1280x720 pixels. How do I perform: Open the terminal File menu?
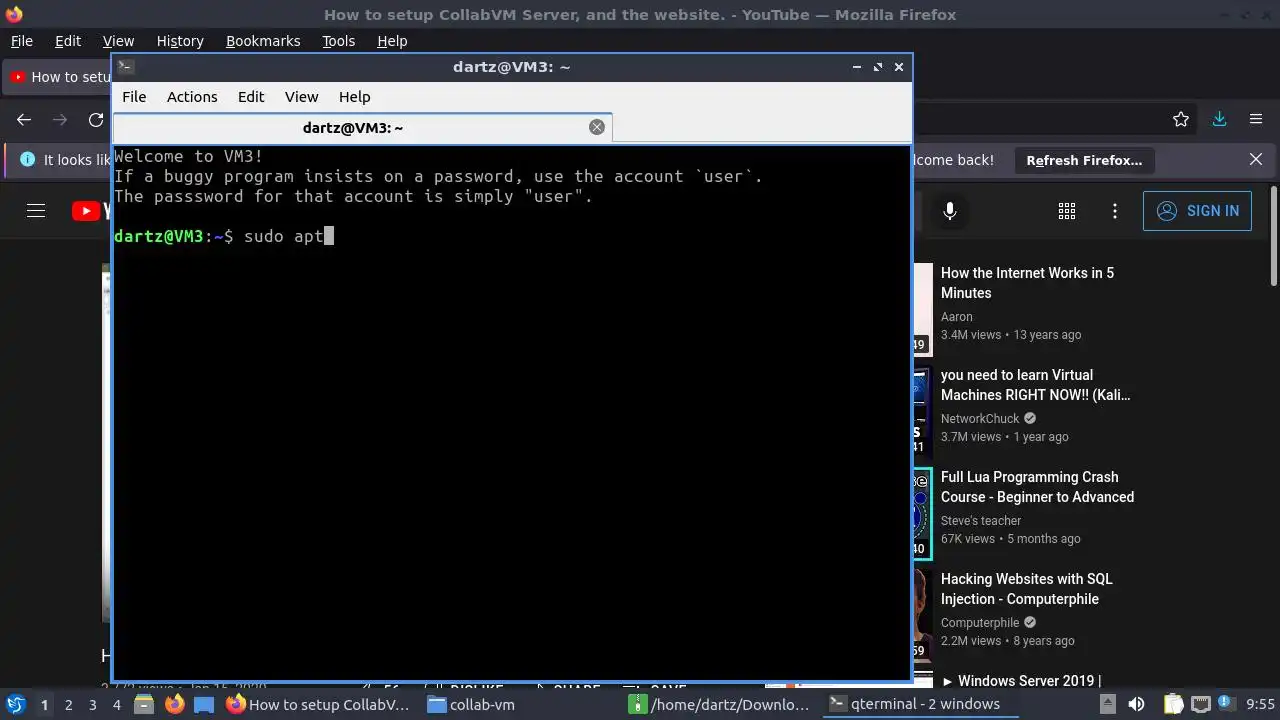click(134, 97)
